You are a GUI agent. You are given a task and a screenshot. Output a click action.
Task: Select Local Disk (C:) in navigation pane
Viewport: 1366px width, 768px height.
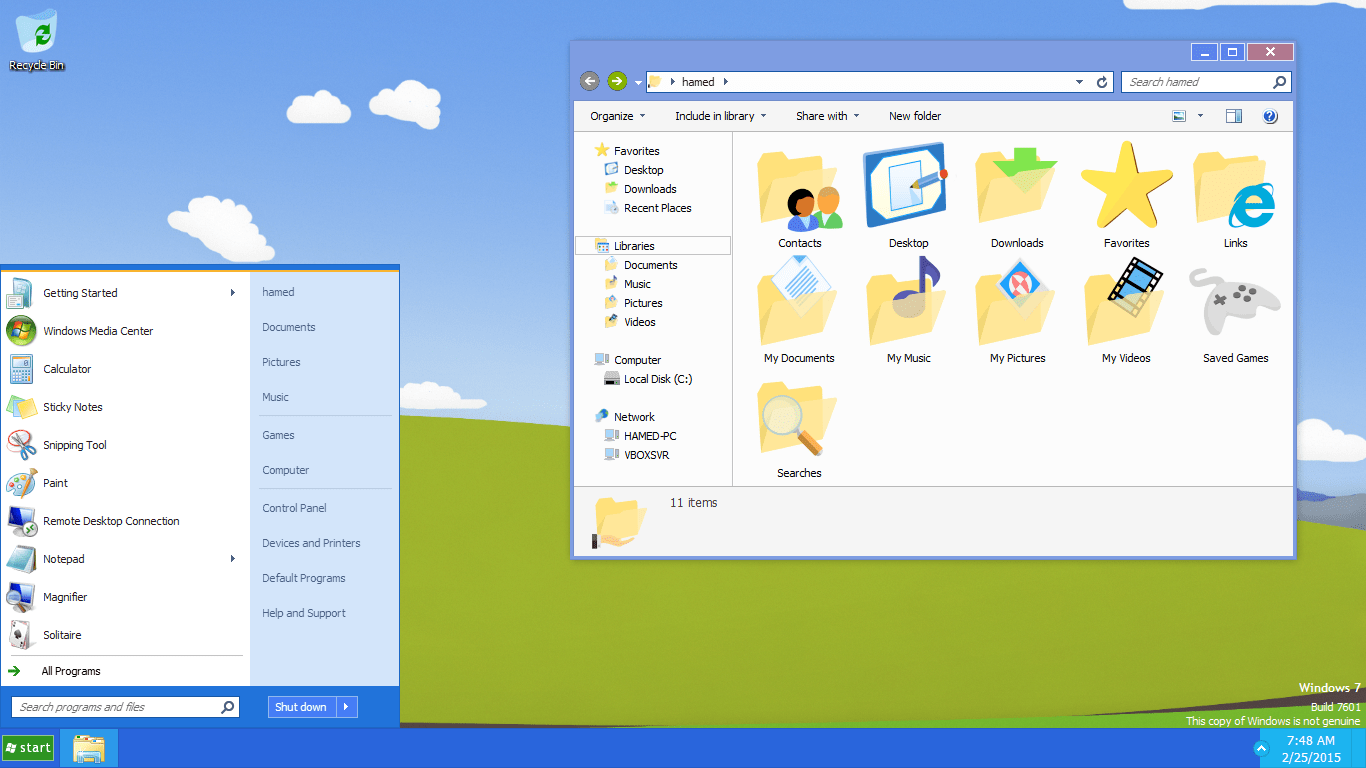[658, 379]
